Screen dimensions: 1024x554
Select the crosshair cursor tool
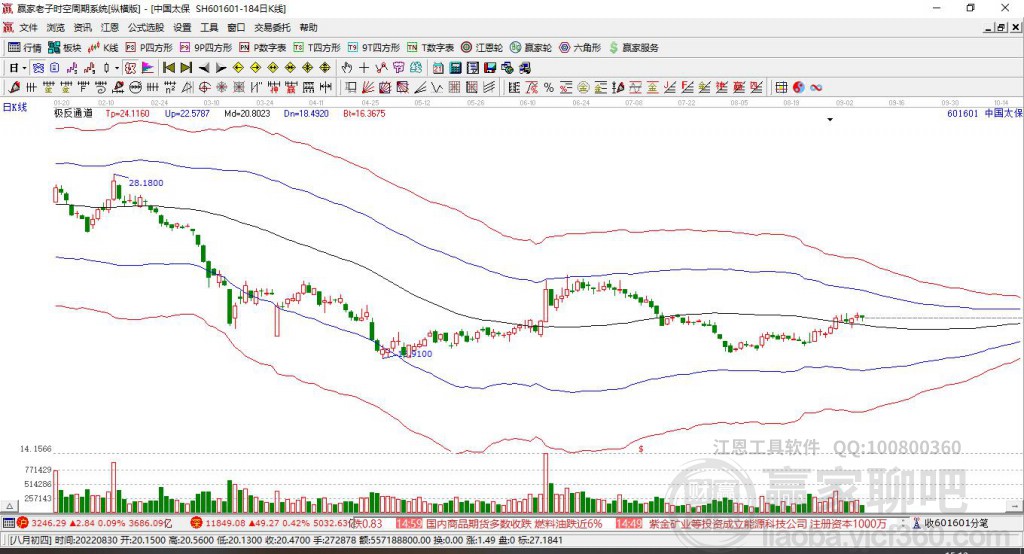tap(364, 68)
